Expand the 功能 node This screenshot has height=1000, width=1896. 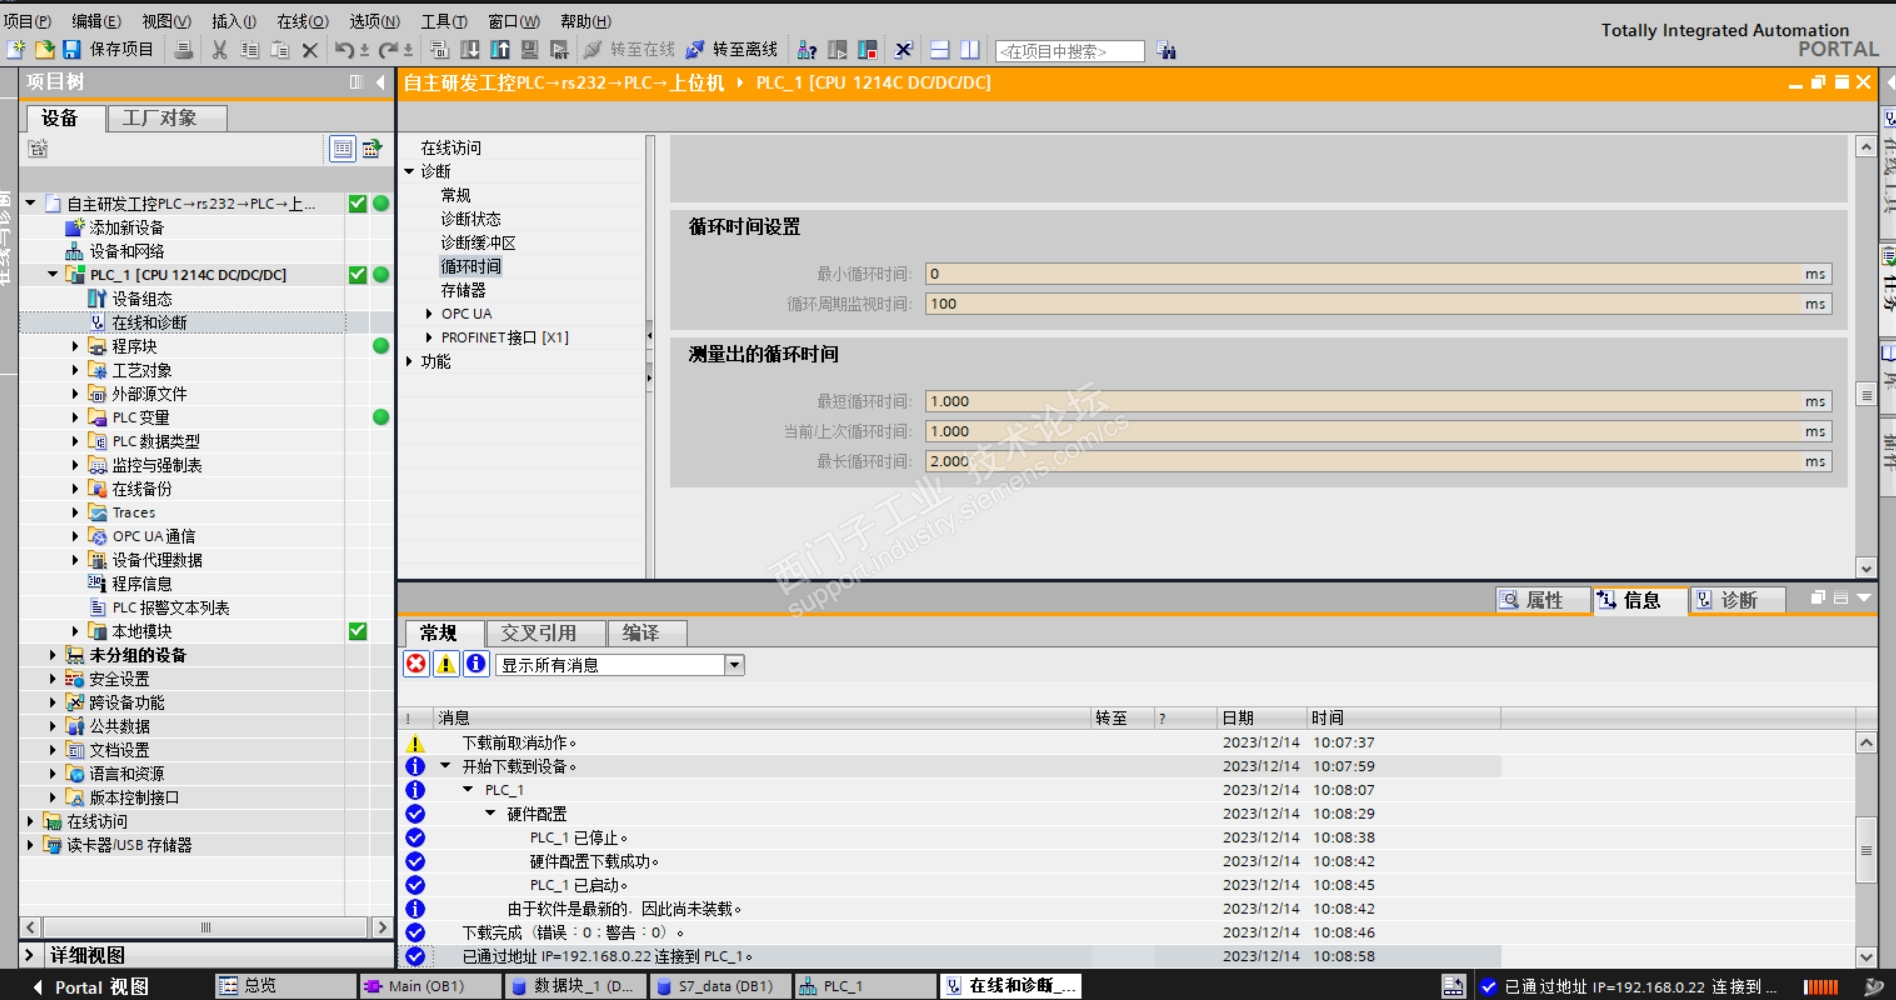click(x=409, y=361)
